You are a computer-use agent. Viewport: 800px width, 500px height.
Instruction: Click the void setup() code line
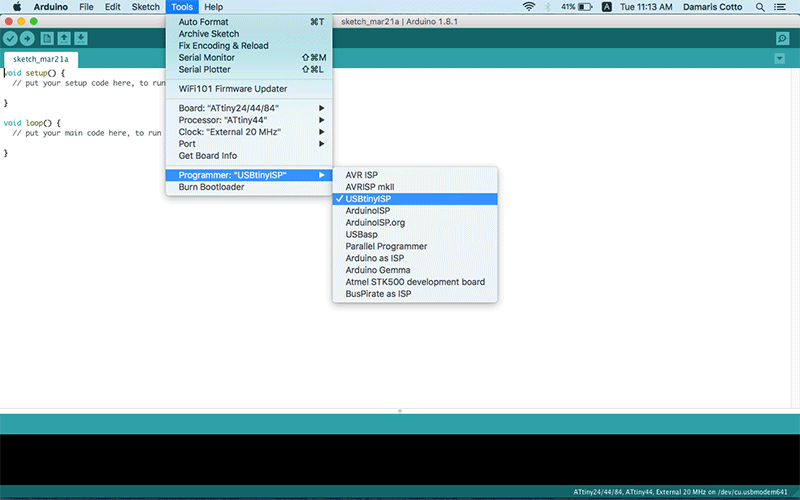34,73
